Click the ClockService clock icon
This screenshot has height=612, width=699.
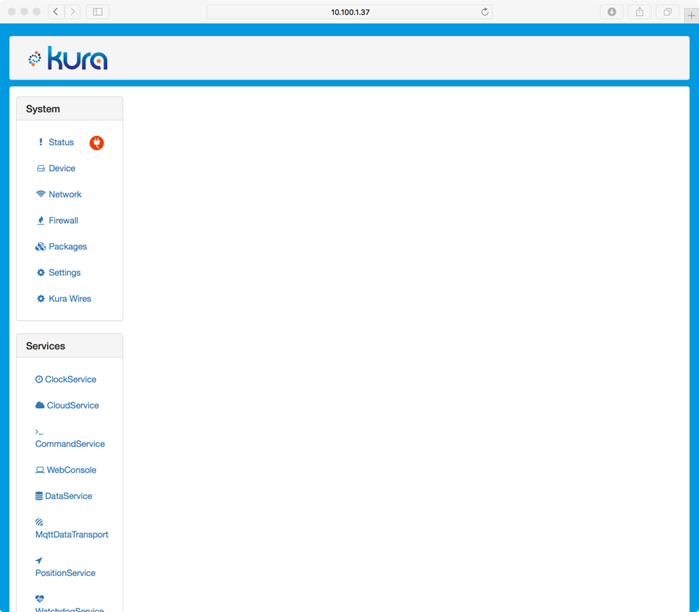tap(39, 379)
